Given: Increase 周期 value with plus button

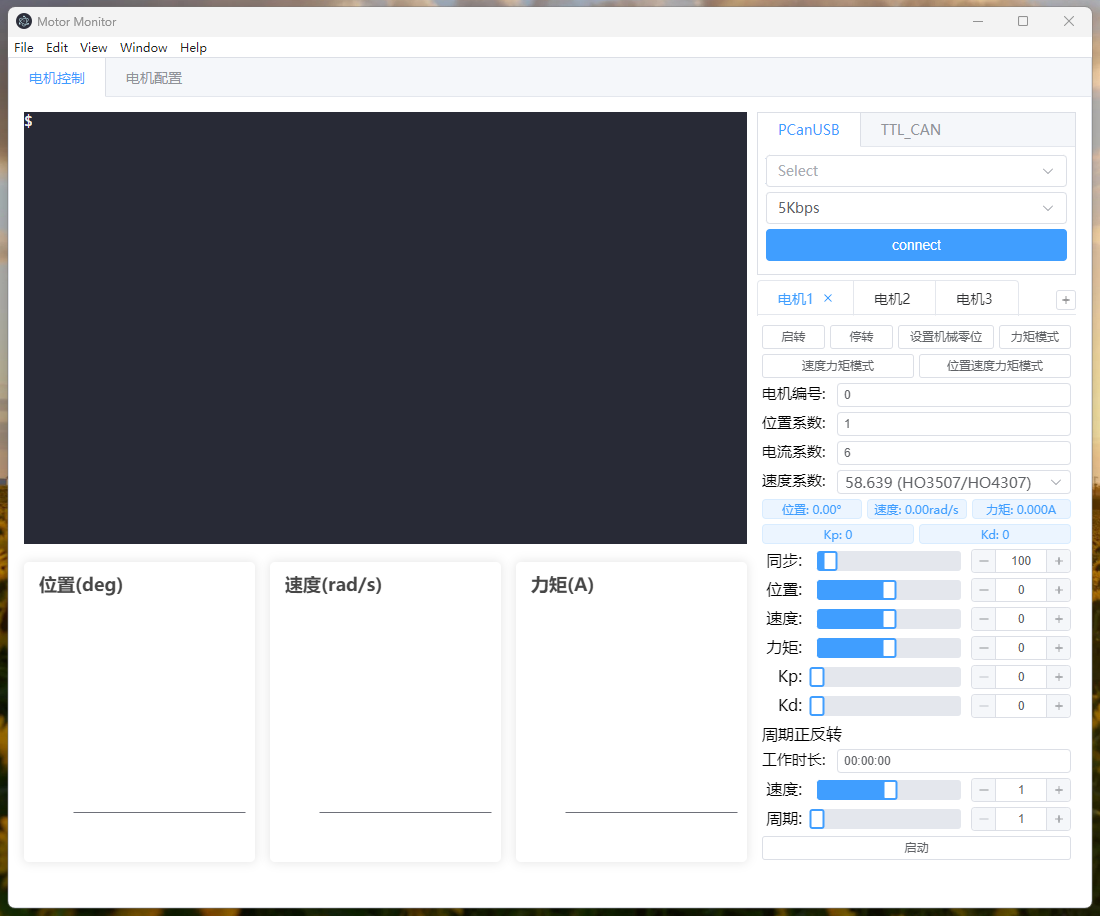Looking at the screenshot, I should [x=1058, y=819].
